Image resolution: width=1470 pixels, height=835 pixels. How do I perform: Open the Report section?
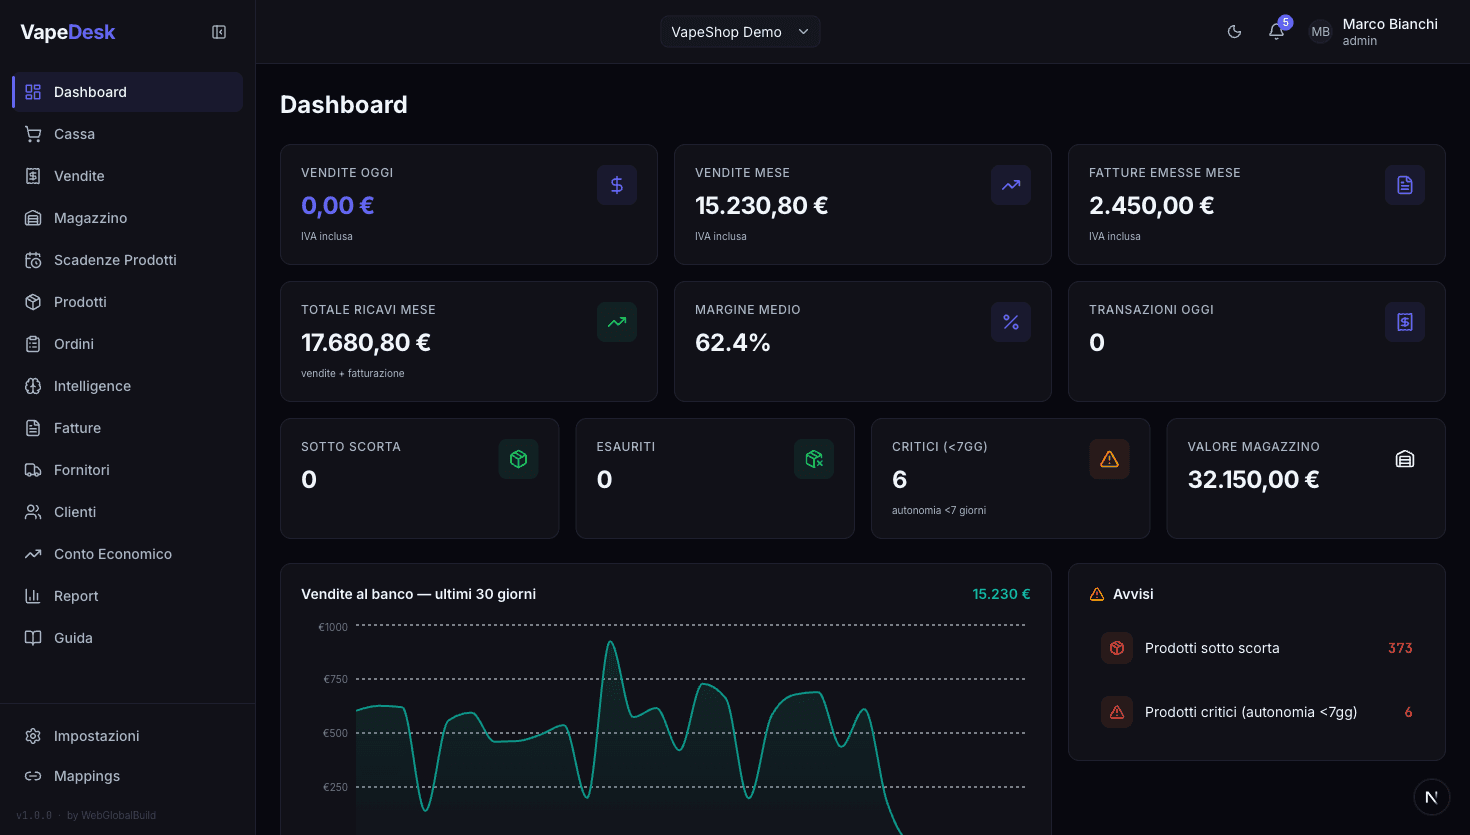pos(76,595)
